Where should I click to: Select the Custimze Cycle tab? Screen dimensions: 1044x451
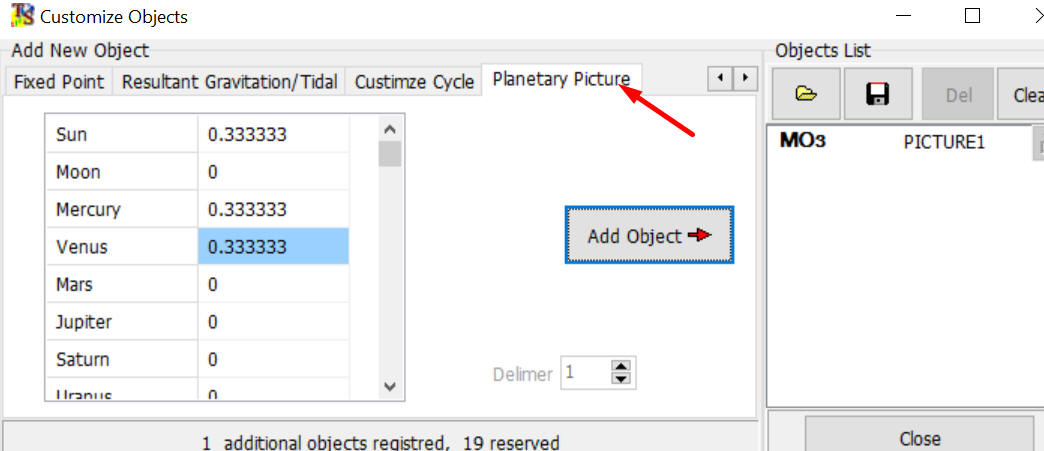(414, 82)
